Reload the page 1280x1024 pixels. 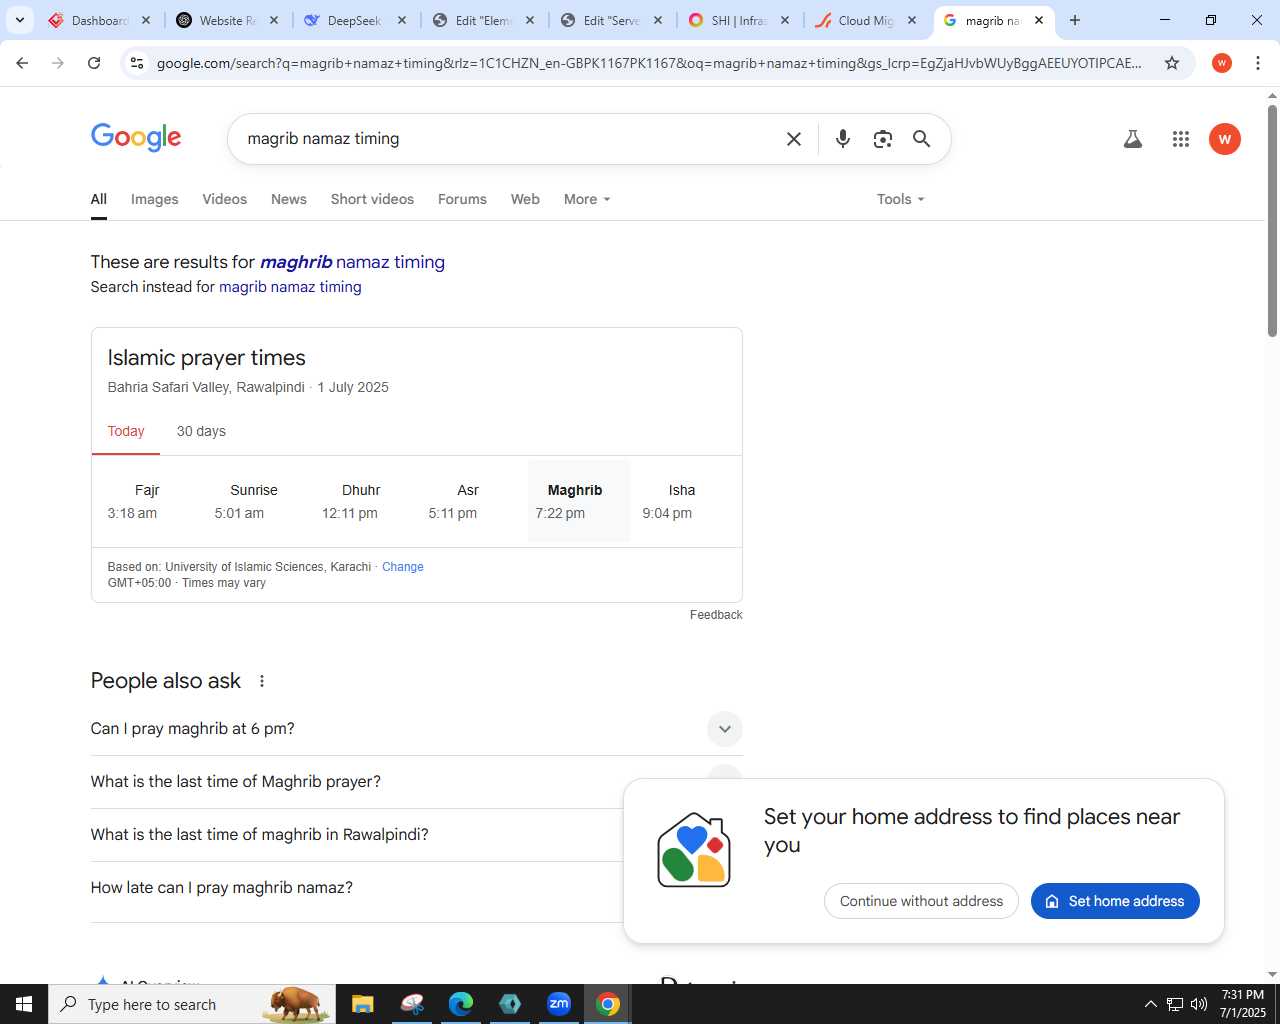[x=94, y=63]
